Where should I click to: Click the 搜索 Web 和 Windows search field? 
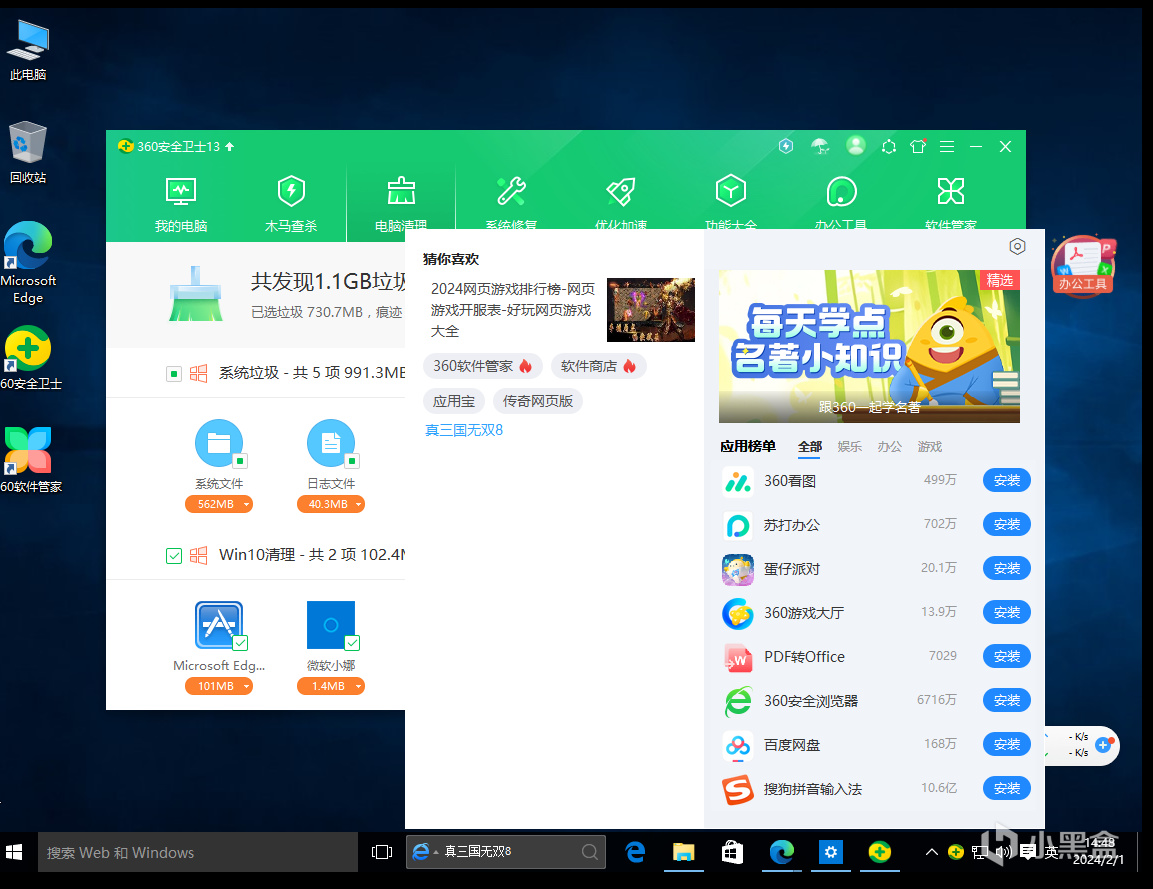pyautogui.click(x=198, y=852)
